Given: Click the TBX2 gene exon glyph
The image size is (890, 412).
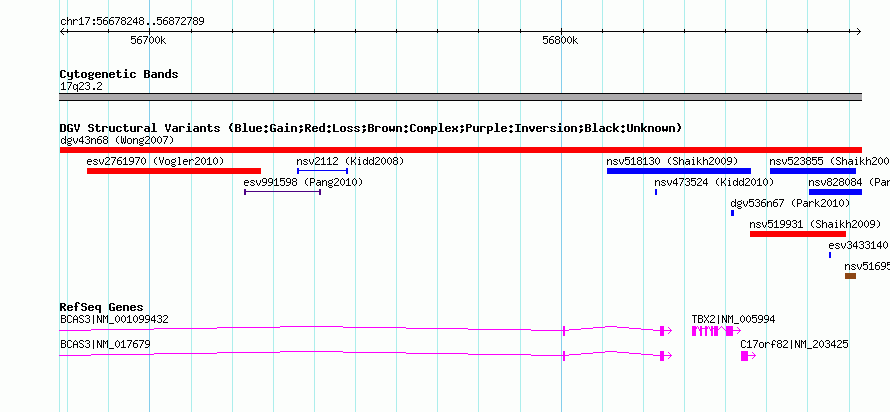Looking at the screenshot, I should (x=716, y=331).
